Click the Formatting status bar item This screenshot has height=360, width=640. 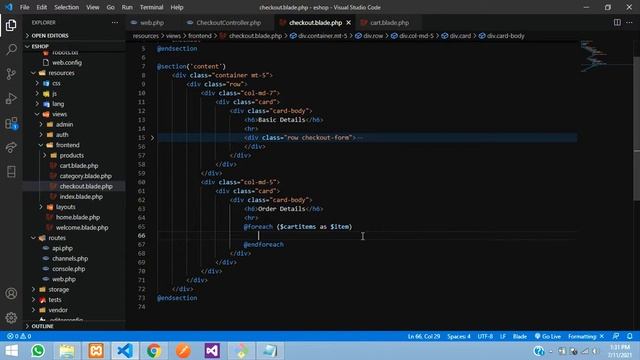point(586,336)
